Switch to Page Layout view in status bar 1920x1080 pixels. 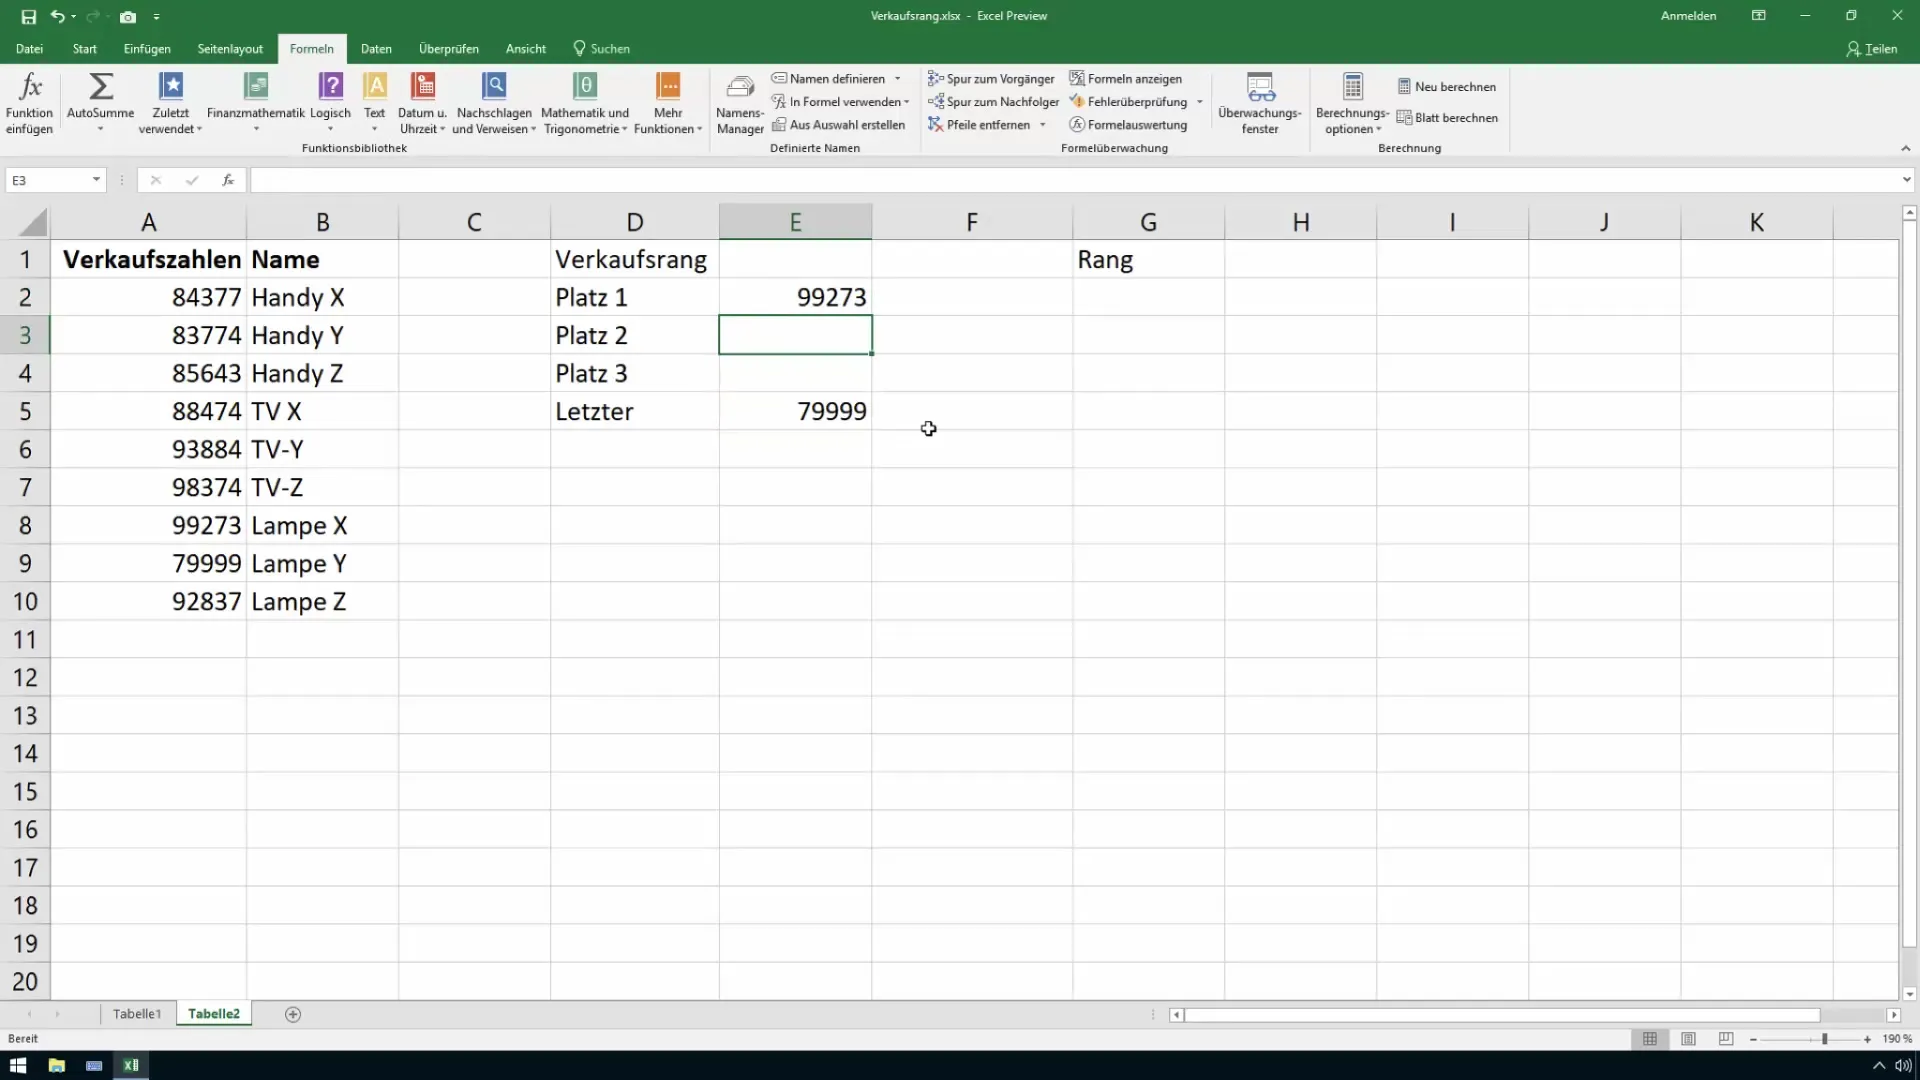pos(1688,1040)
